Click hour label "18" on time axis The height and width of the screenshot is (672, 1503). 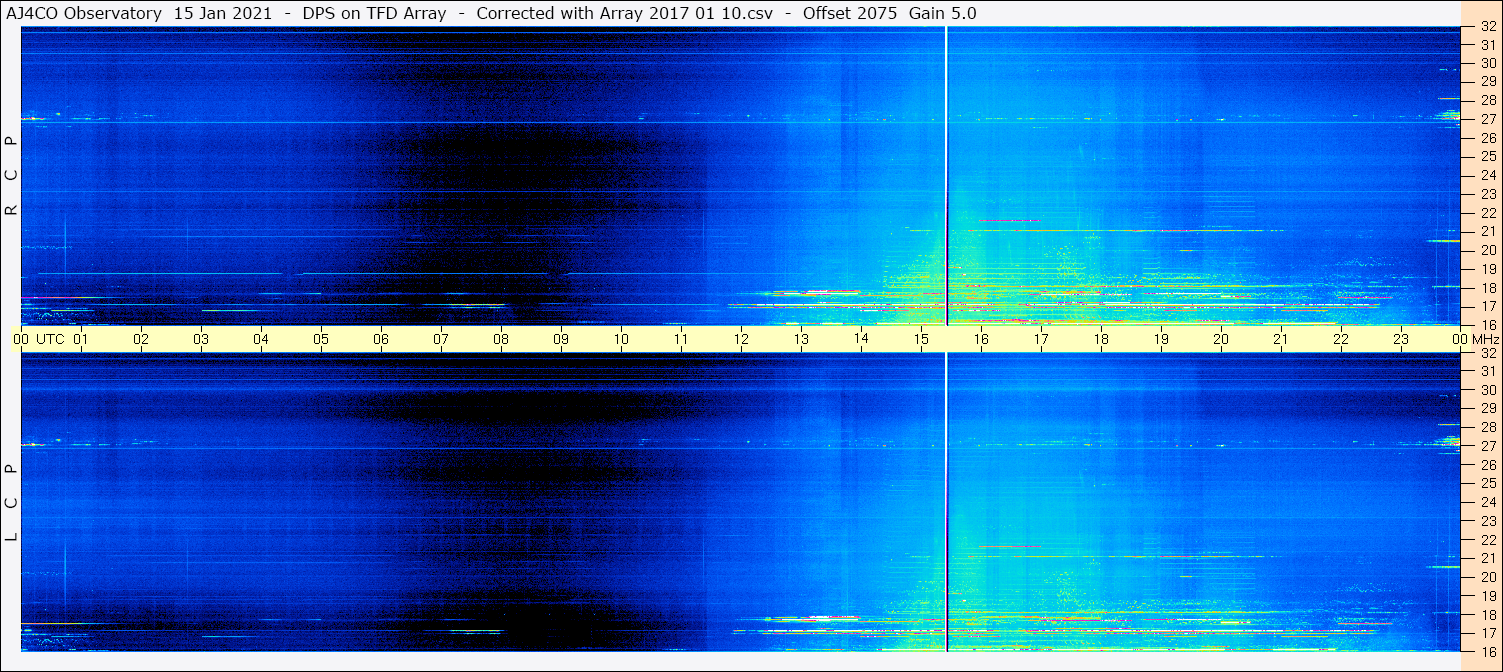click(1101, 339)
